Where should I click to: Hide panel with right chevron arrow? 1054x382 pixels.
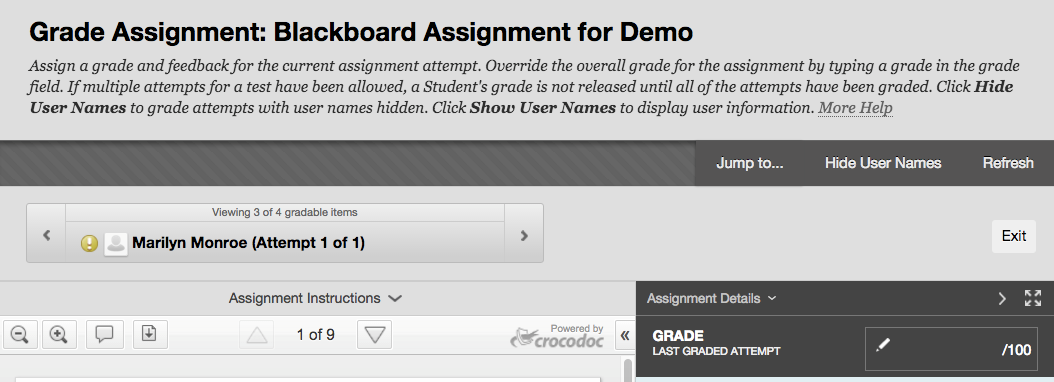(x=1002, y=298)
